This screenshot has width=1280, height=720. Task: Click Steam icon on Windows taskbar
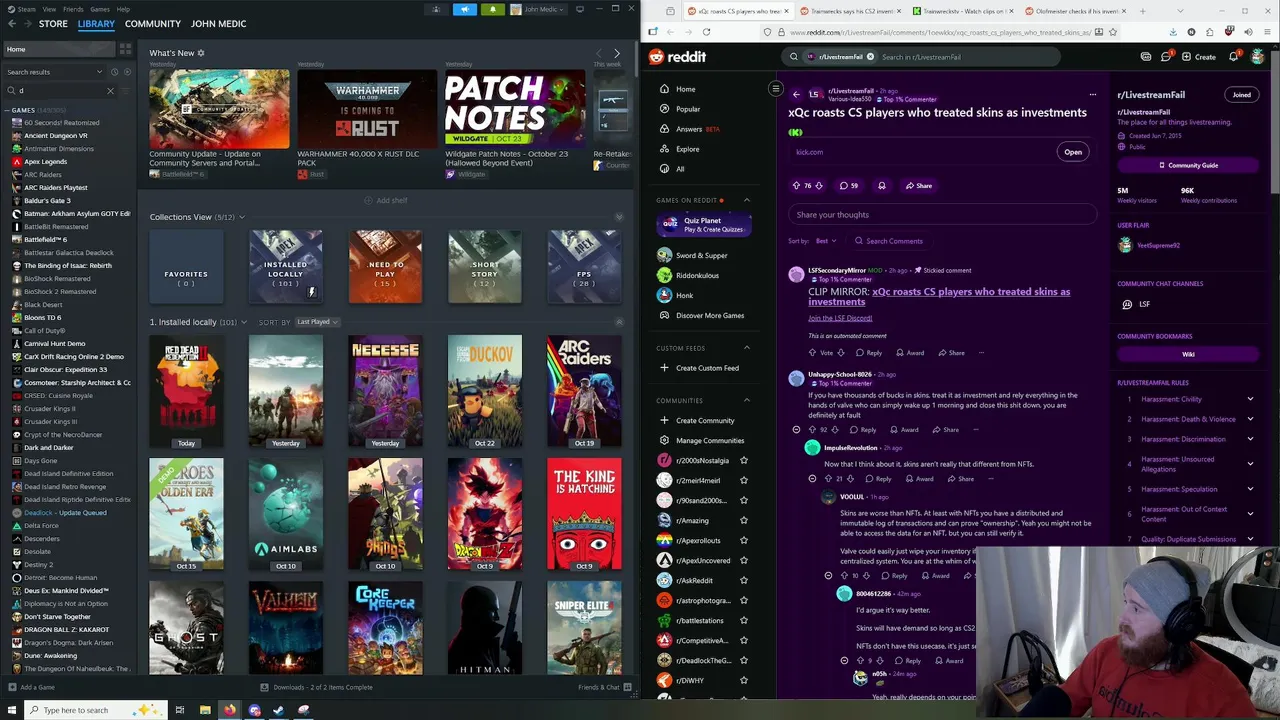(x=279, y=710)
